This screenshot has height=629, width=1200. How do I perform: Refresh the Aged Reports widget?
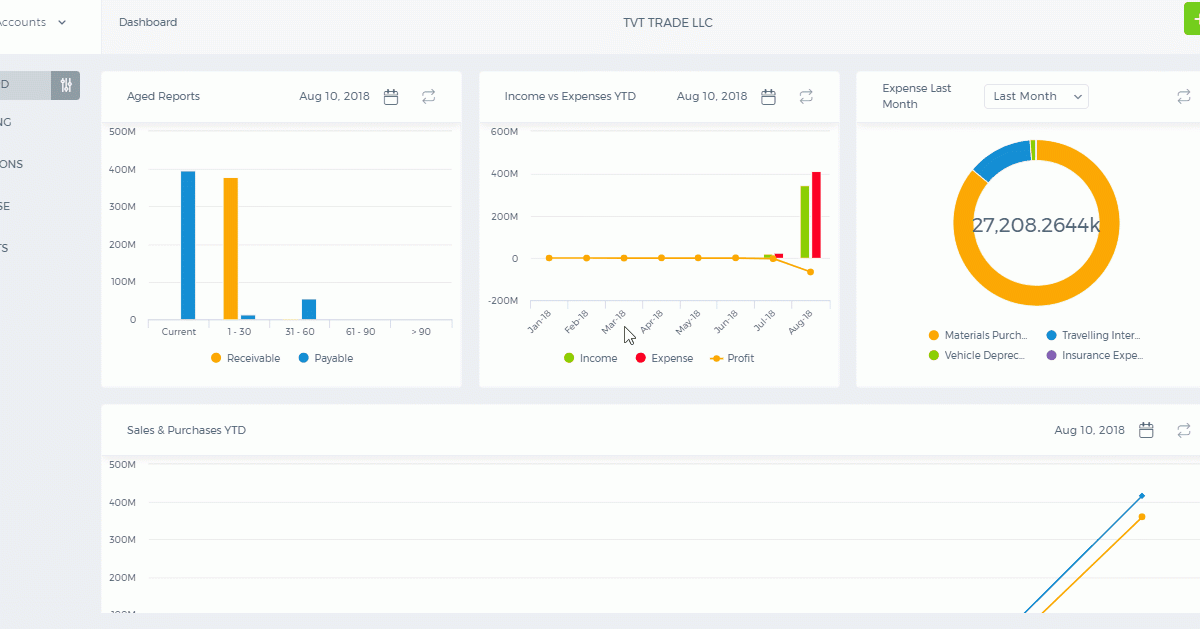[428, 97]
